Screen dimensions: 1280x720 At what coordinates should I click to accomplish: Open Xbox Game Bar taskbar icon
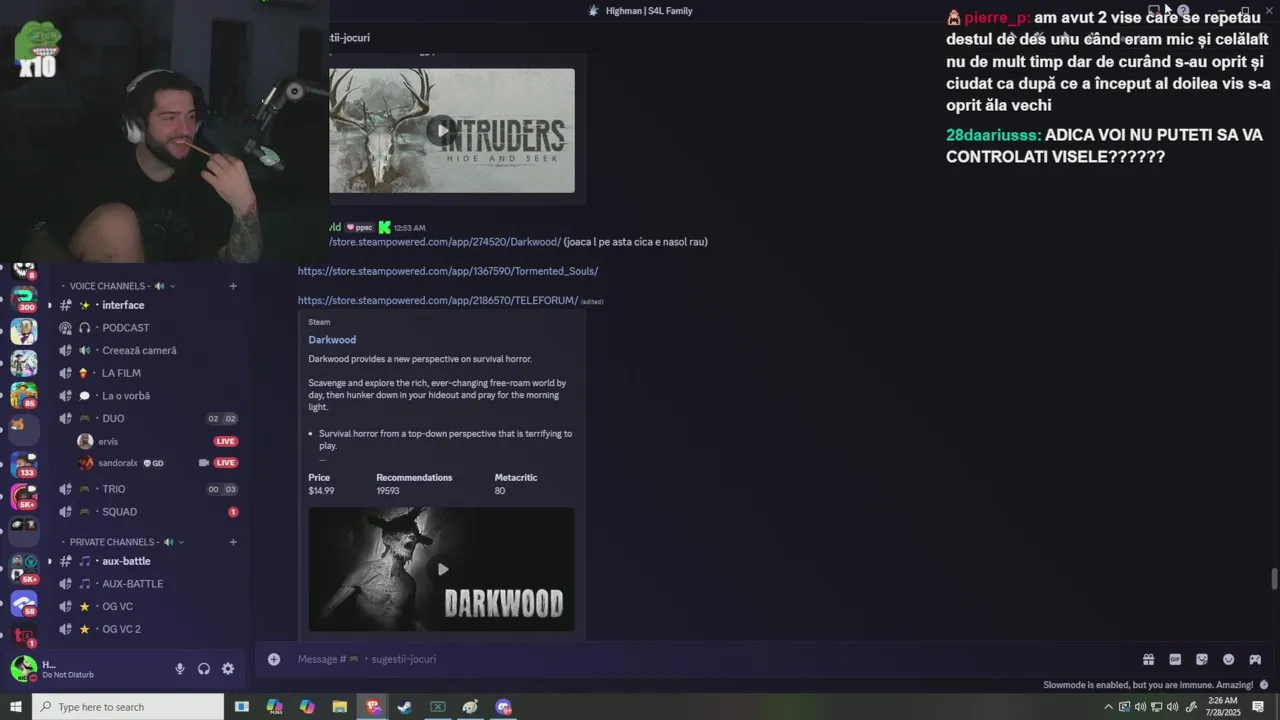pos(438,707)
